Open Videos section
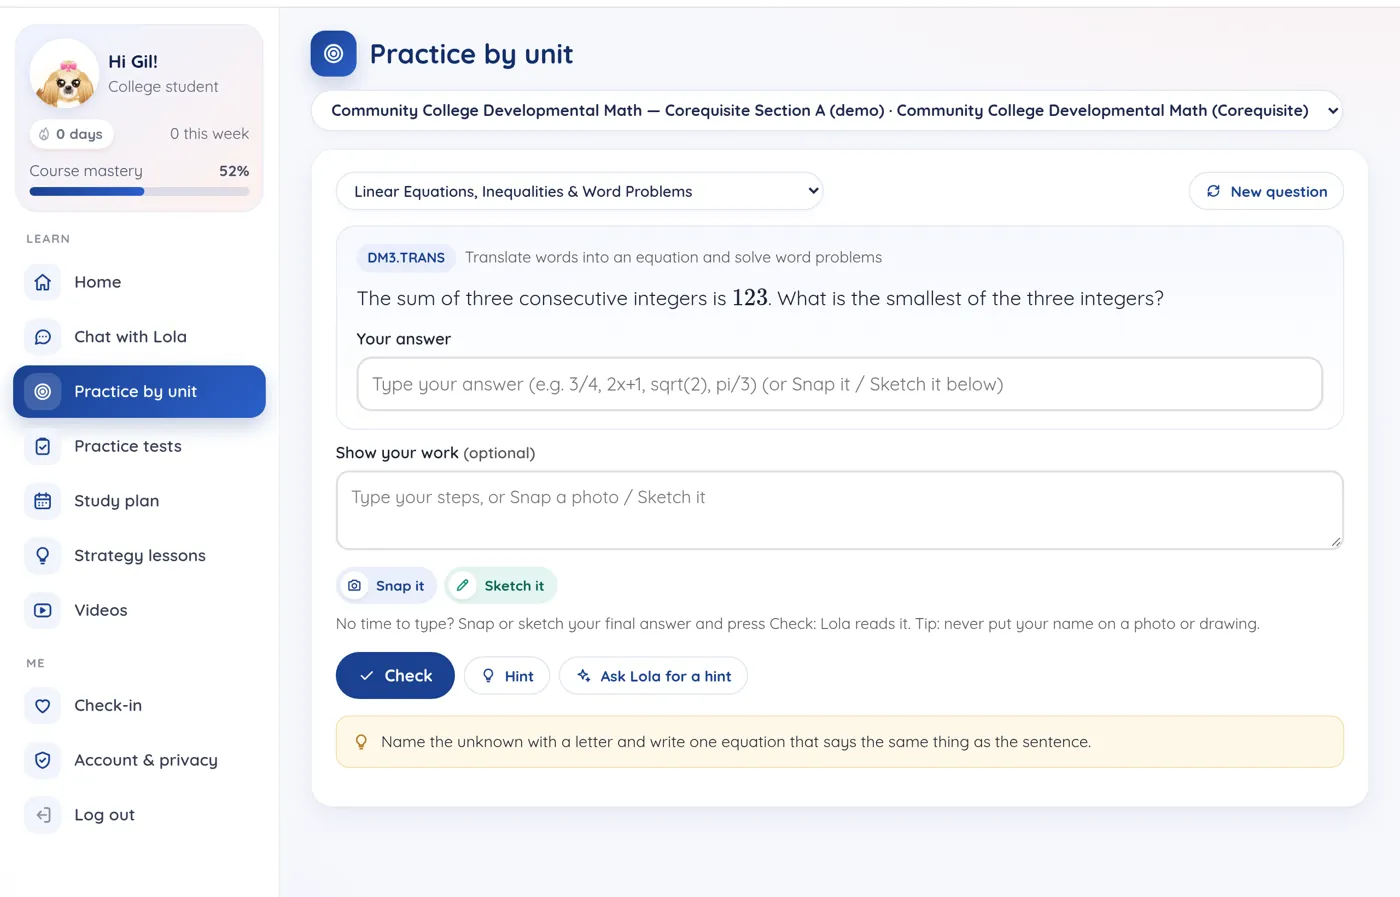 (x=139, y=610)
